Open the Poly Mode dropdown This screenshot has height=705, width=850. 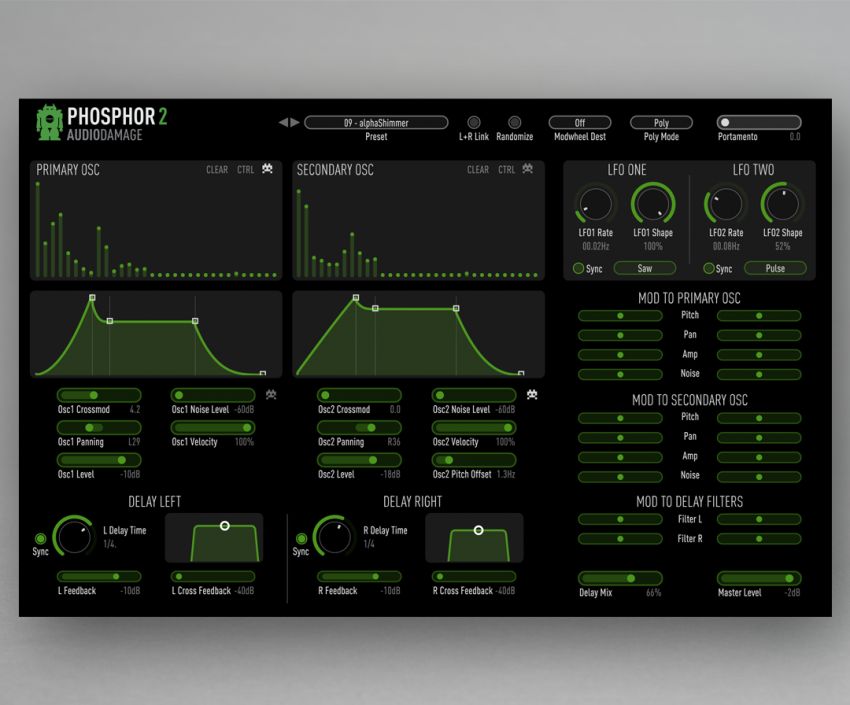(x=661, y=122)
